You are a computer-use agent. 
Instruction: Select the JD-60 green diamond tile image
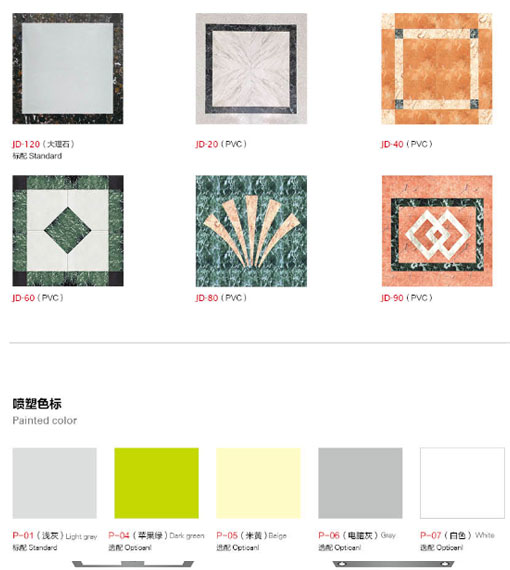pyautogui.click(x=68, y=231)
